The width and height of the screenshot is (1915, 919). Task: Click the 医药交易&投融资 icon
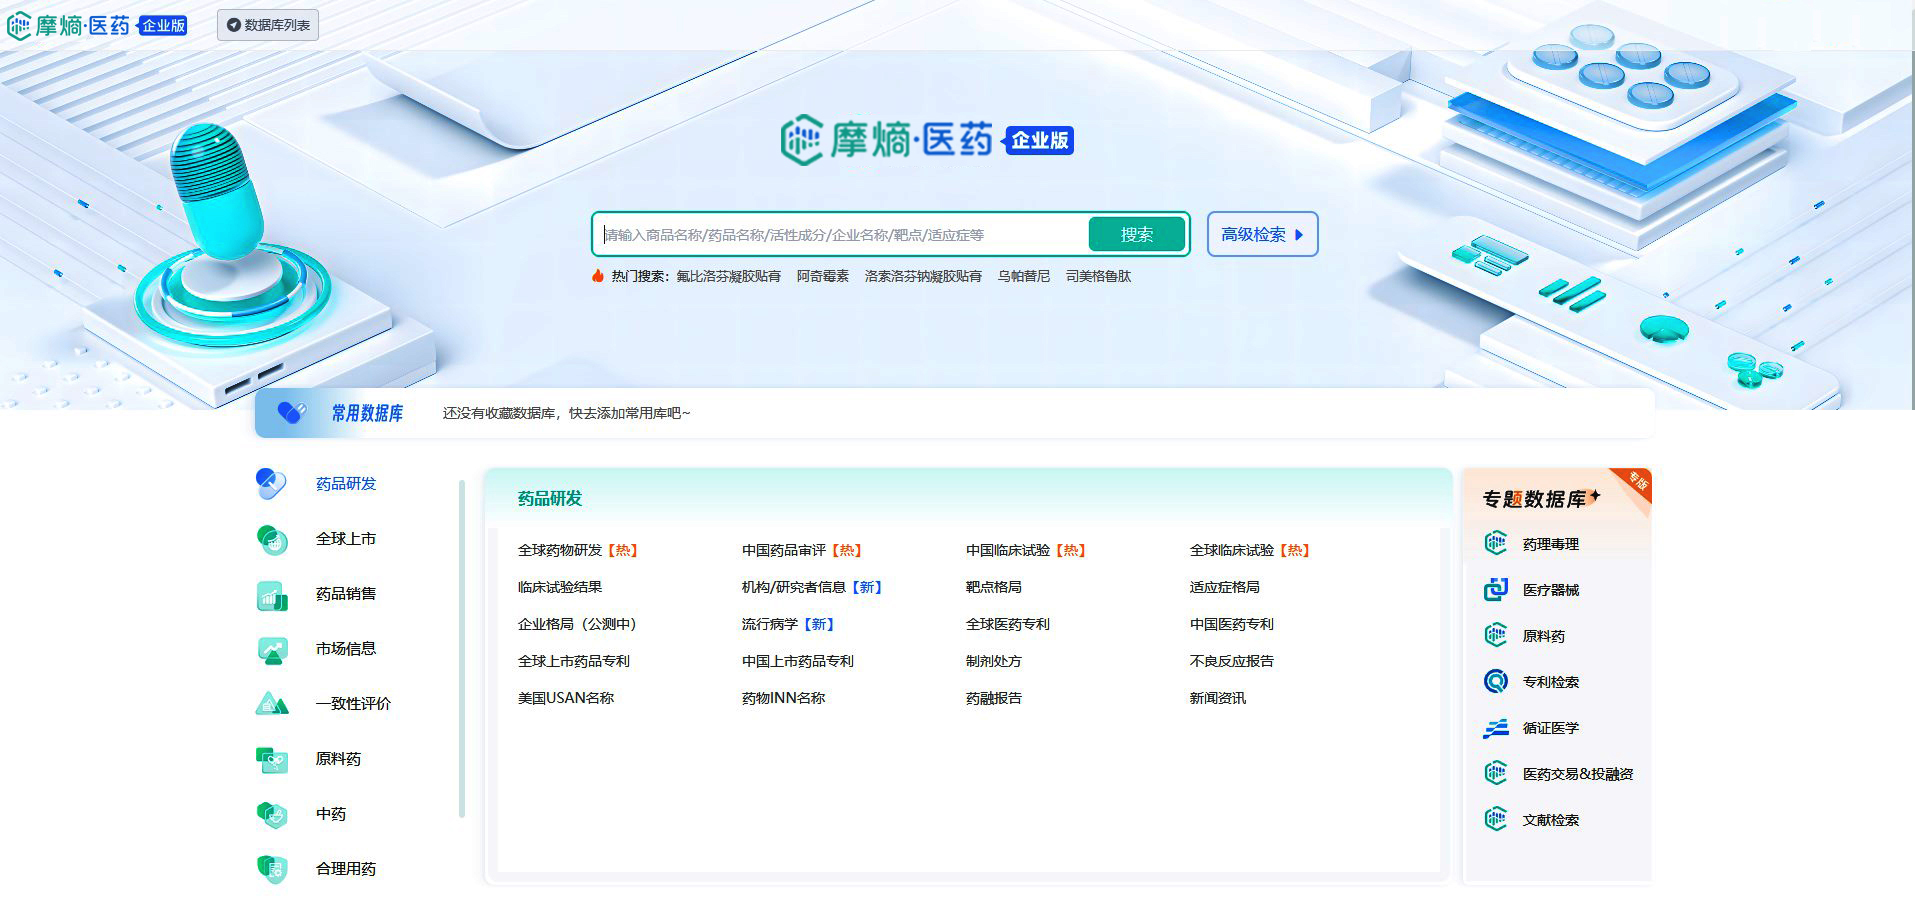[x=1496, y=773]
